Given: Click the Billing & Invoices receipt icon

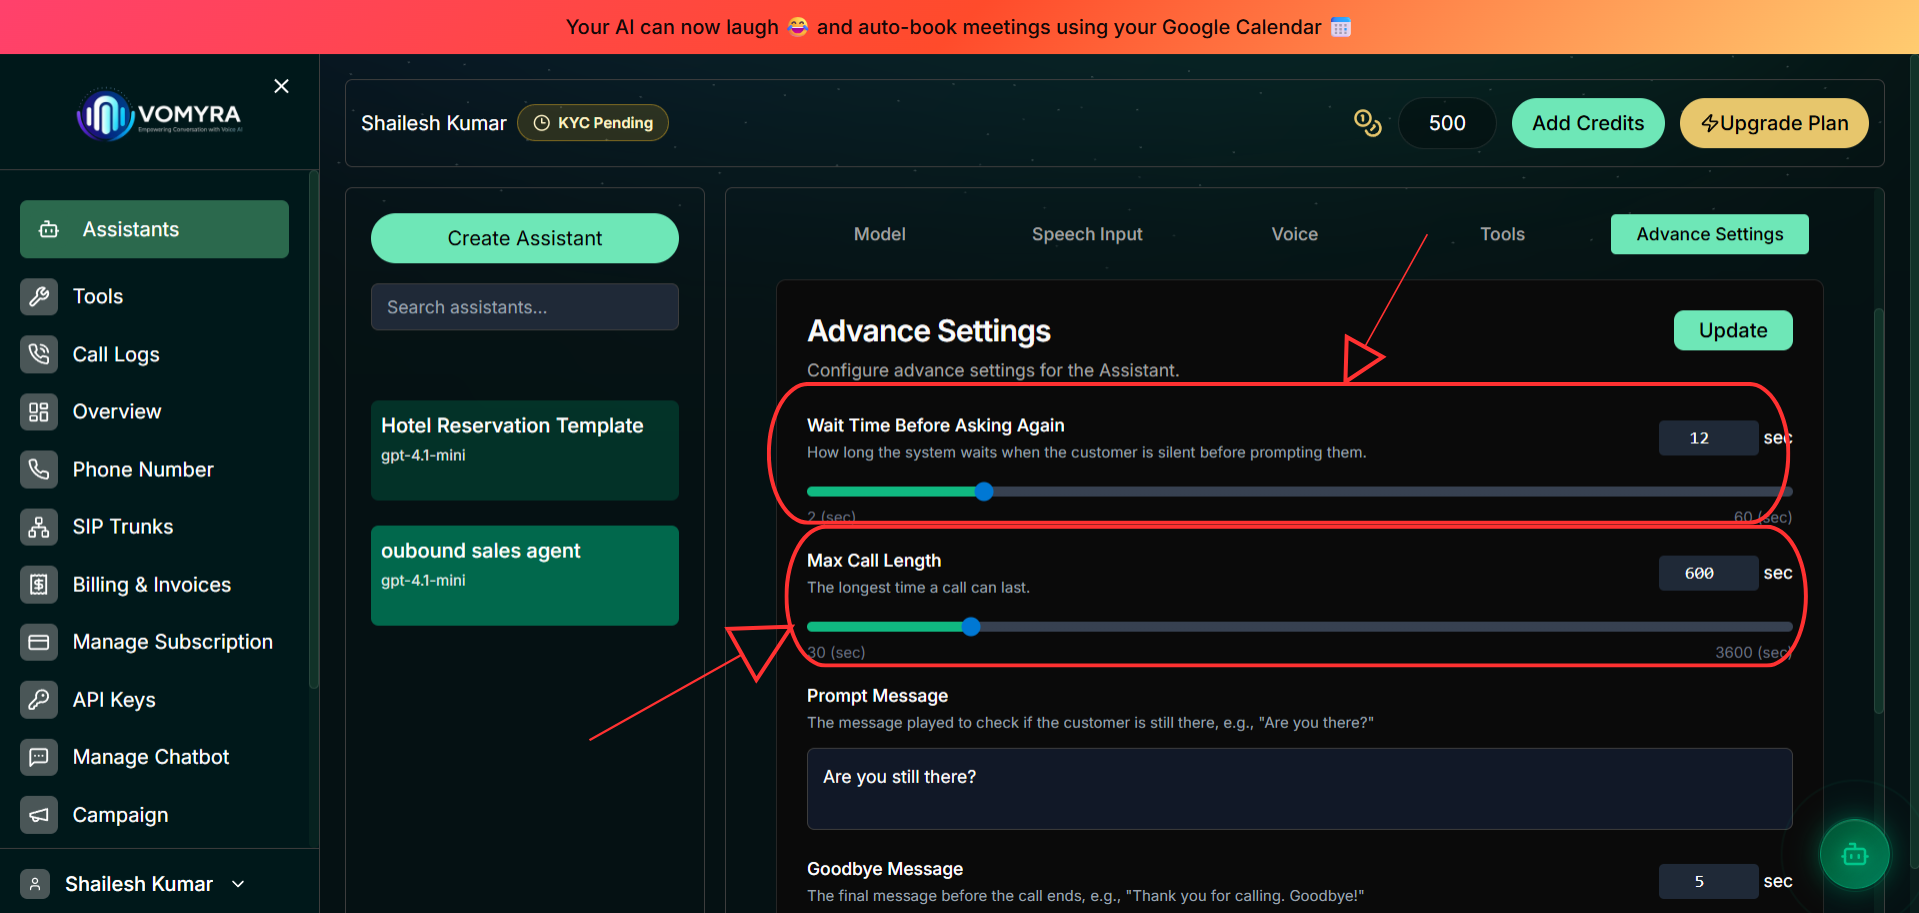Looking at the screenshot, I should point(39,584).
